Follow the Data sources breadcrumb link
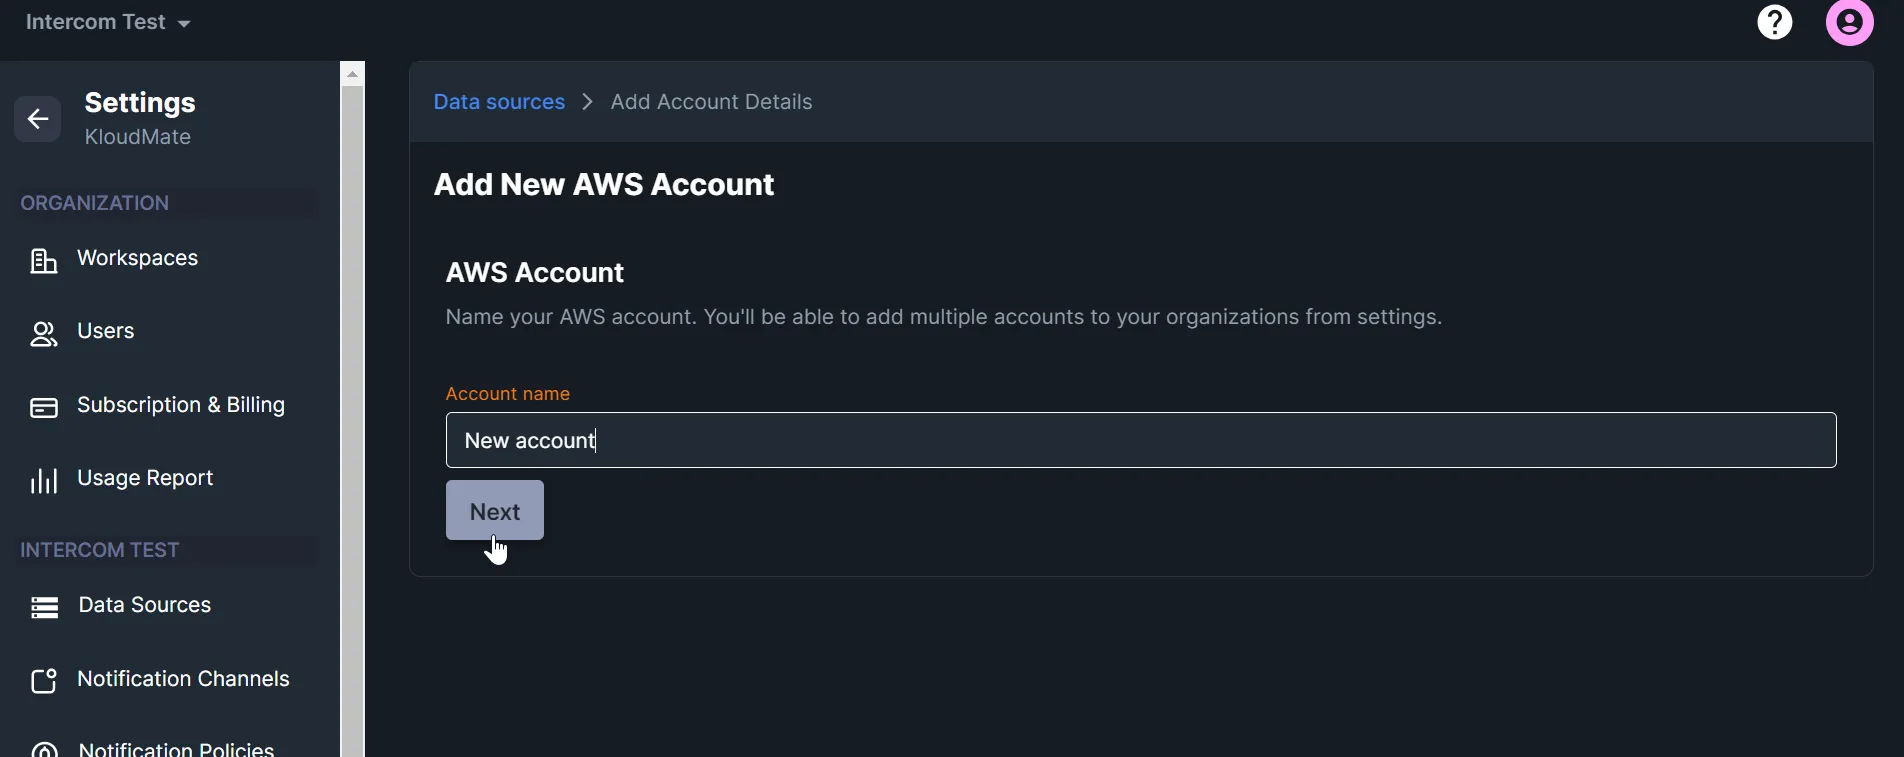This screenshot has height=757, width=1904. point(499,102)
